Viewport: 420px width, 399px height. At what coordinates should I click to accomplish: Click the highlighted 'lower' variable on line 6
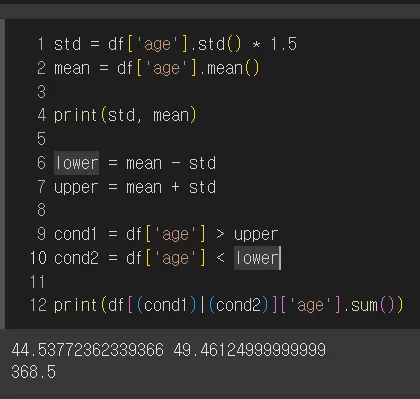76,163
